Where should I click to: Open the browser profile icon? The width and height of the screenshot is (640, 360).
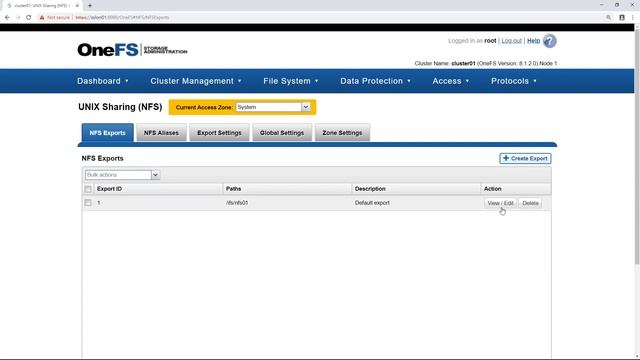[622, 18]
